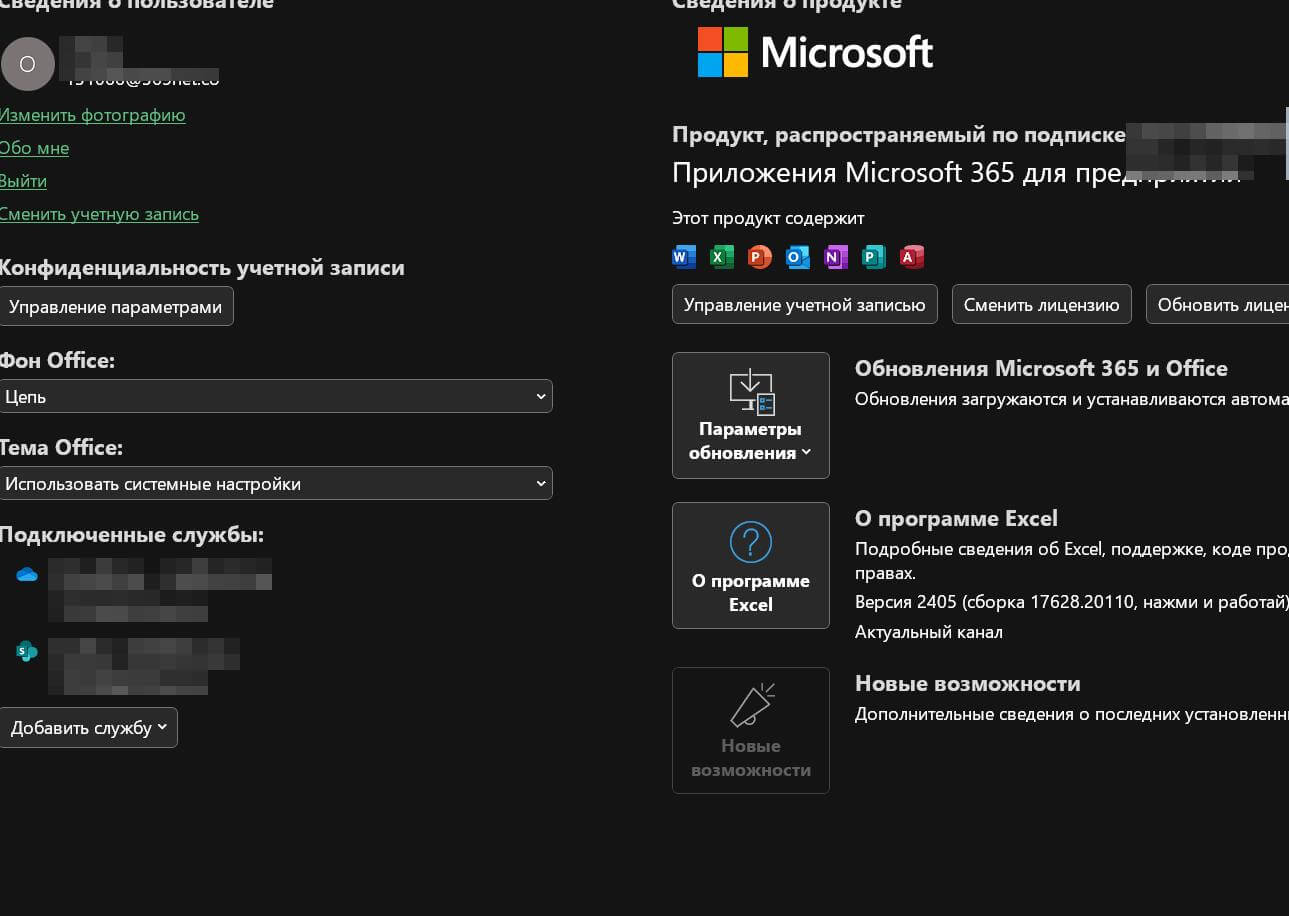Click the 'Подключенные службы:' heading
Screen dimensions: 1289x916
[x=131, y=535]
